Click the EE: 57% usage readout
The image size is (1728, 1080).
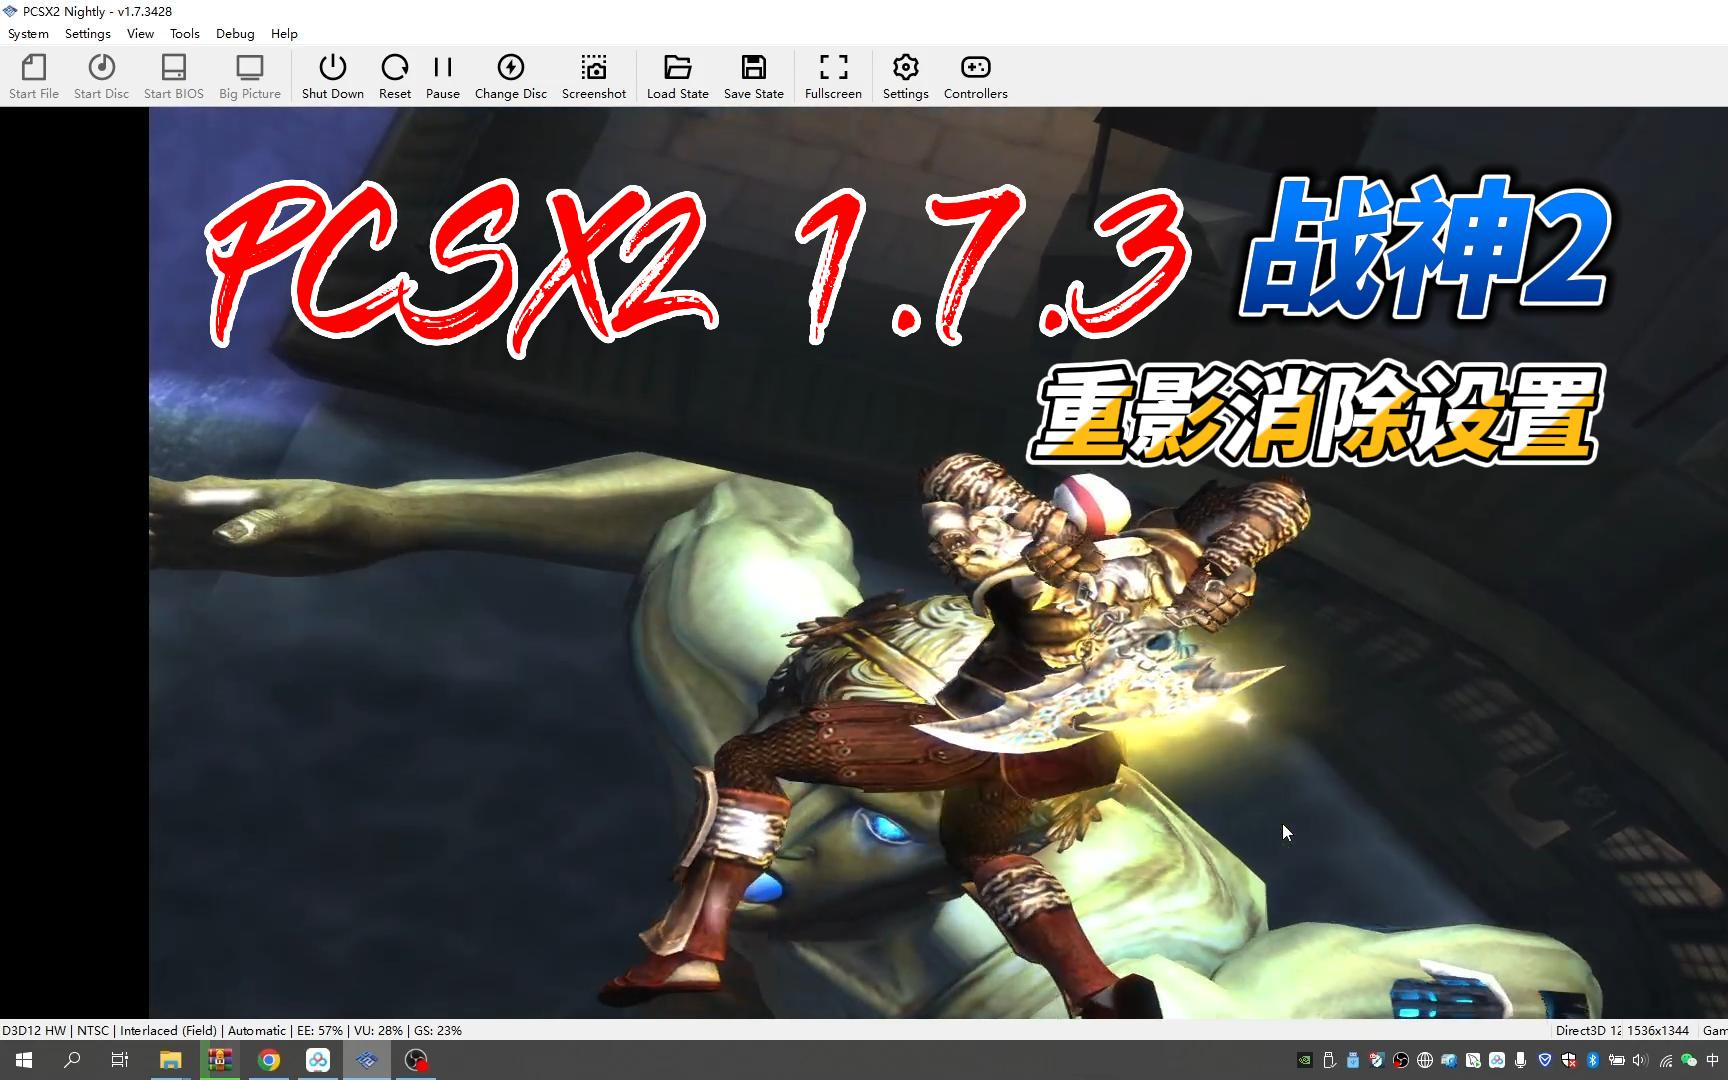(x=320, y=1030)
